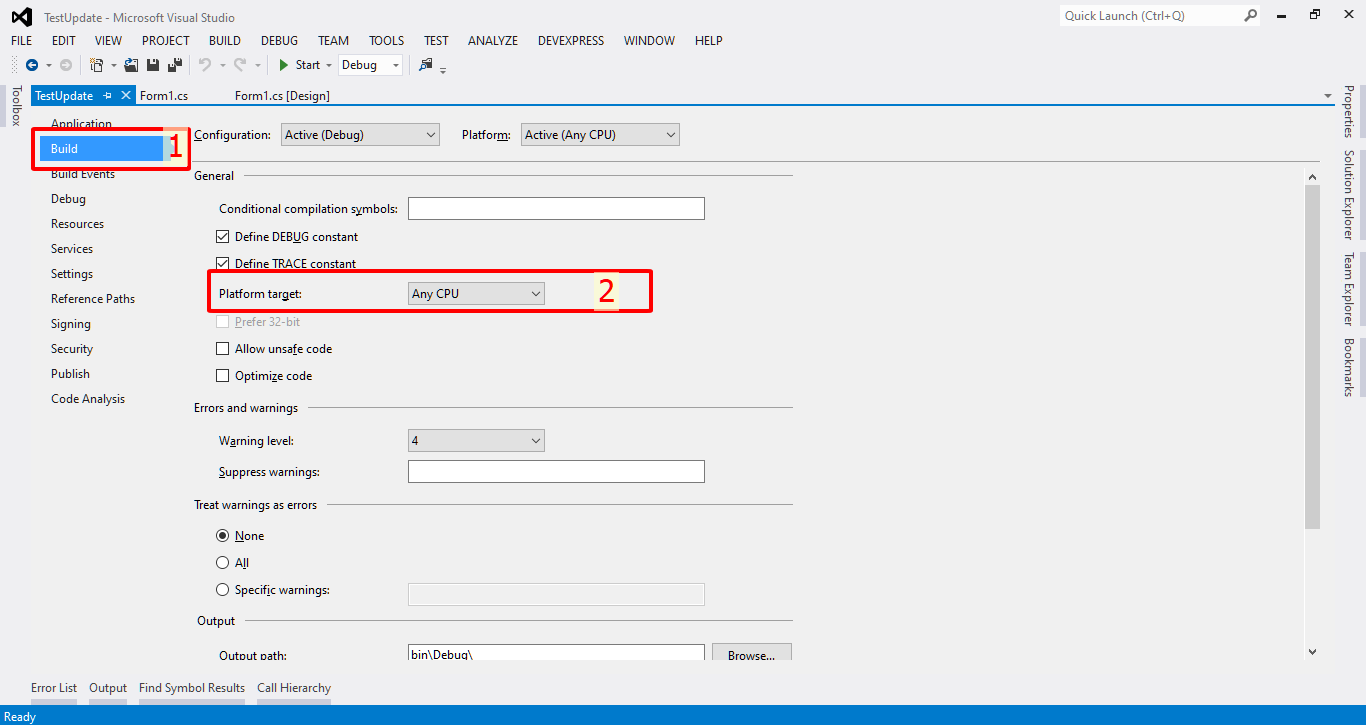Open the Configuration dropdown

[360, 135]
